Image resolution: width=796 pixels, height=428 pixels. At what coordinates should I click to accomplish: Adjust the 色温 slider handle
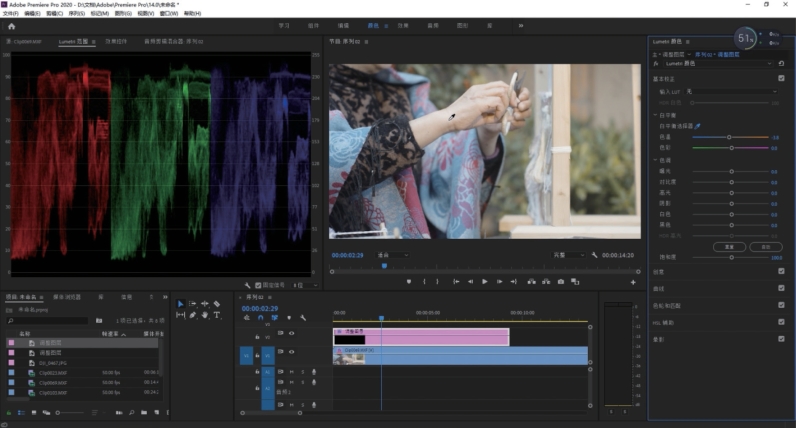pyautogui.click(x=729, y=137)
